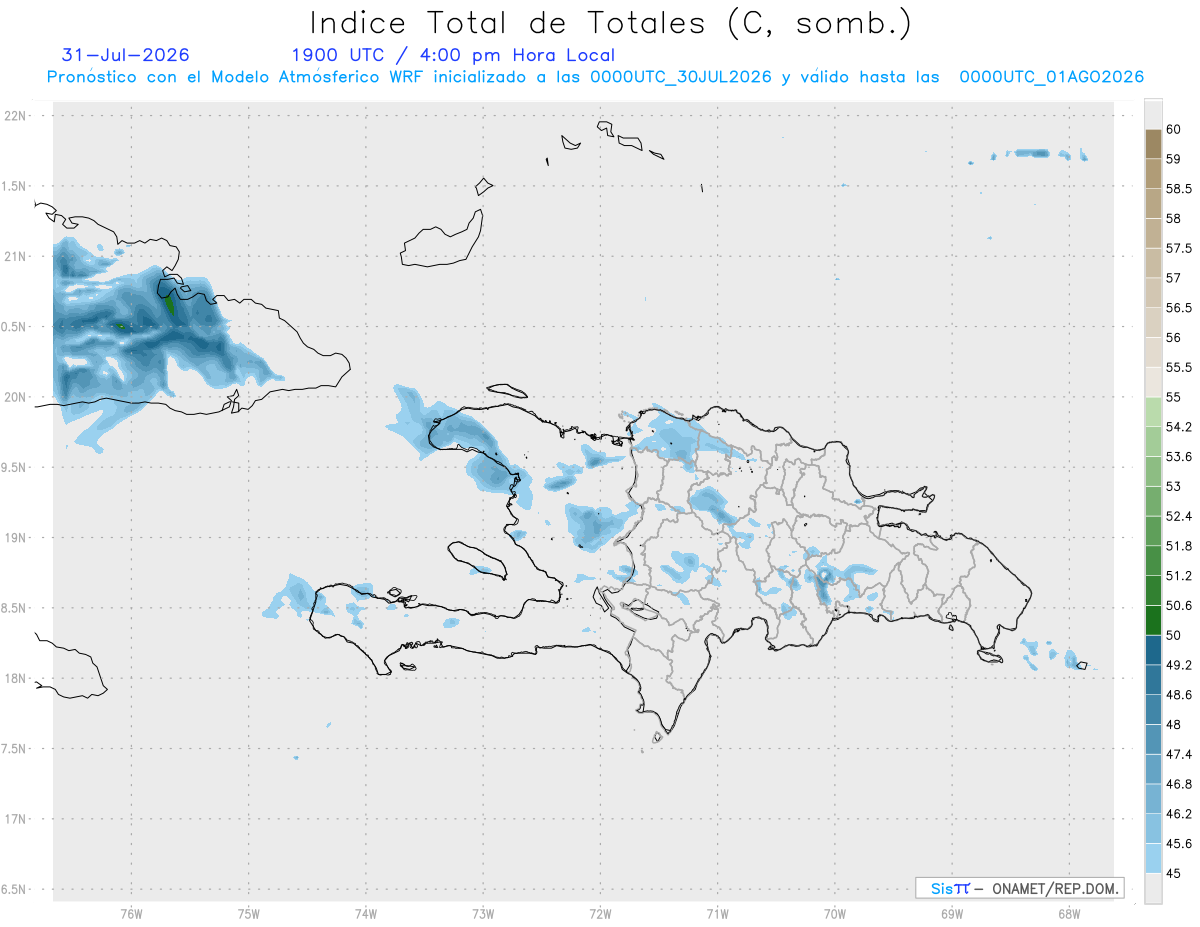1200x927 pixels.
Task: Click the "68W" longitude label
Action: coord(1069,913)
